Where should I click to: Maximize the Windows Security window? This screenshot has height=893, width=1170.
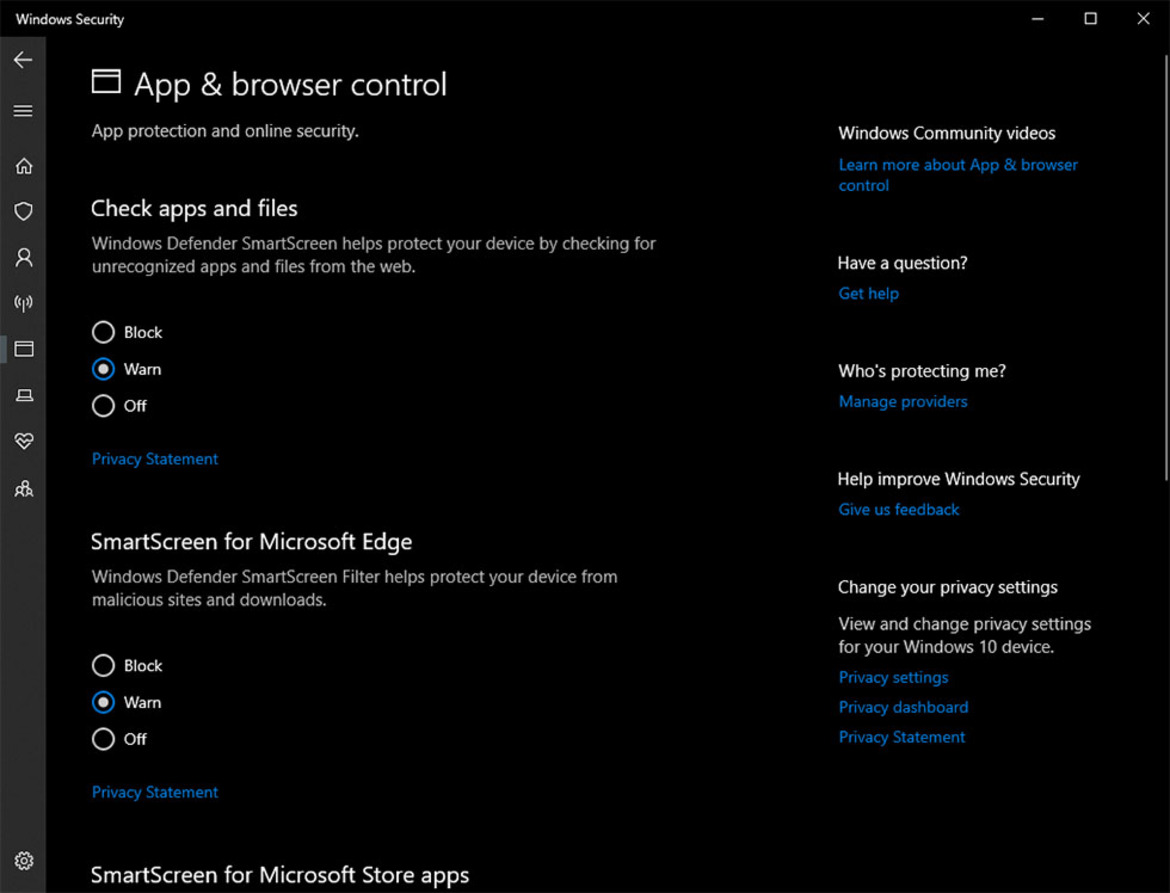pos(1090,19)
